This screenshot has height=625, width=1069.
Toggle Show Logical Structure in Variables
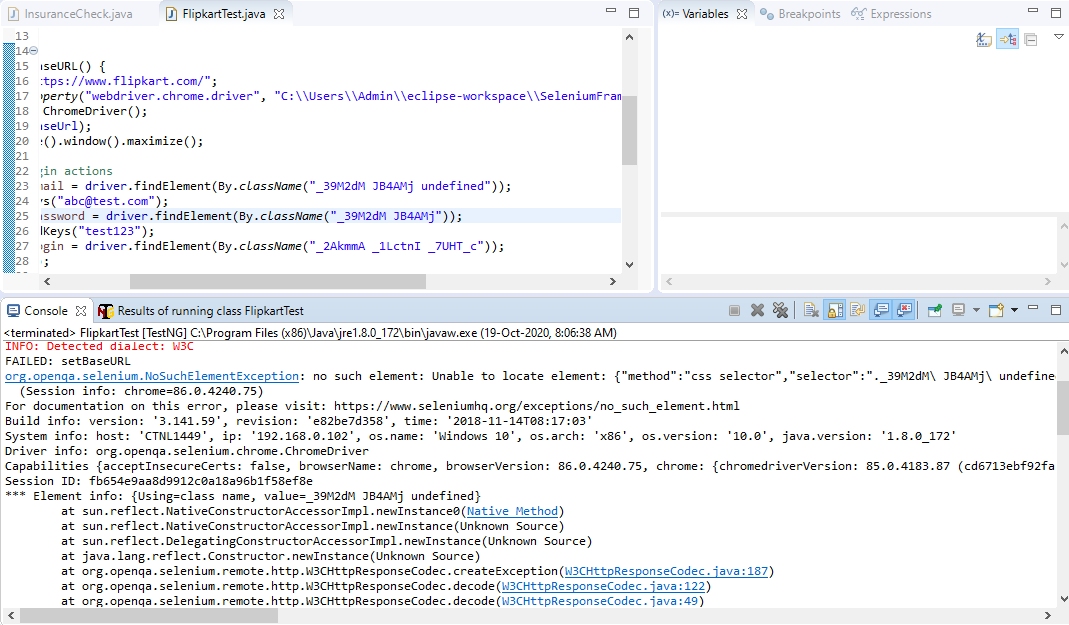pyautogui.click(x=1007, y=39)
